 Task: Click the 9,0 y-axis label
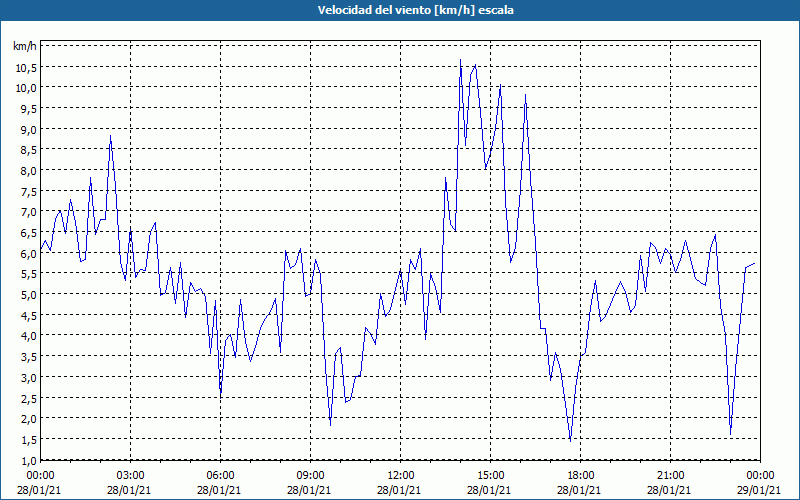click(x=29, y=130)
